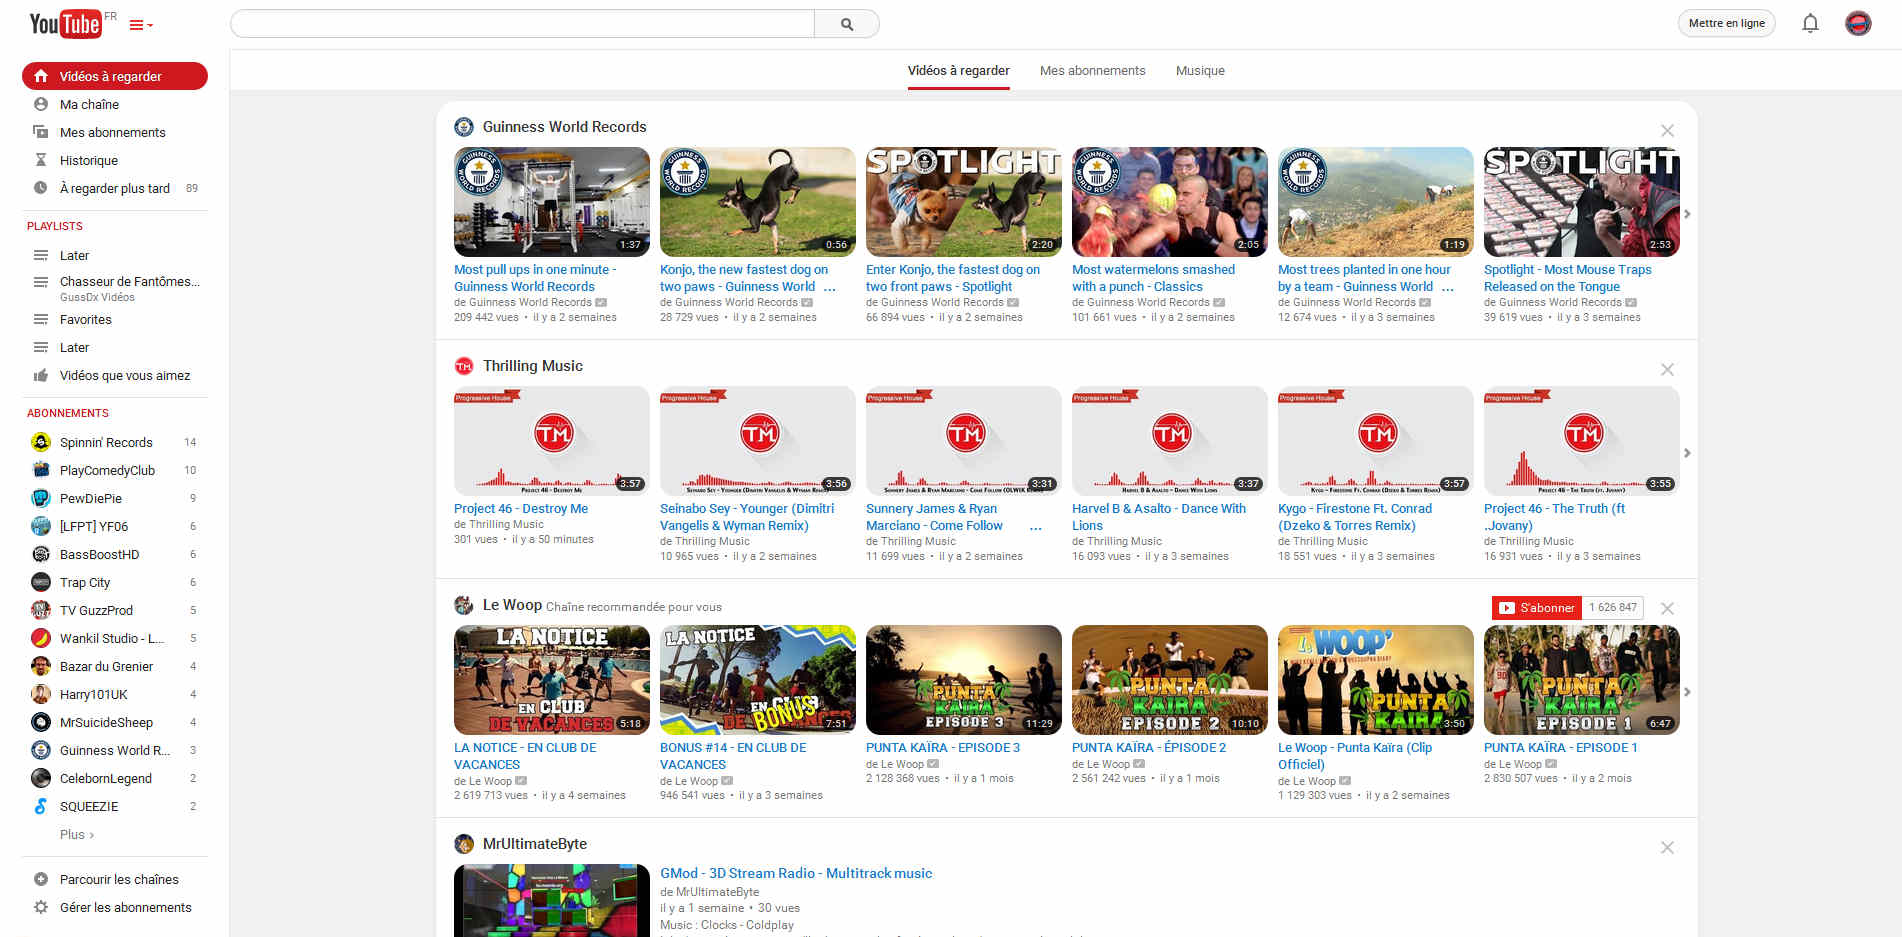Screen dimensions: 1902x937
Task: Expand the 'two paws - Guinness World' title ellipsis
Action: tap(830, 287)
